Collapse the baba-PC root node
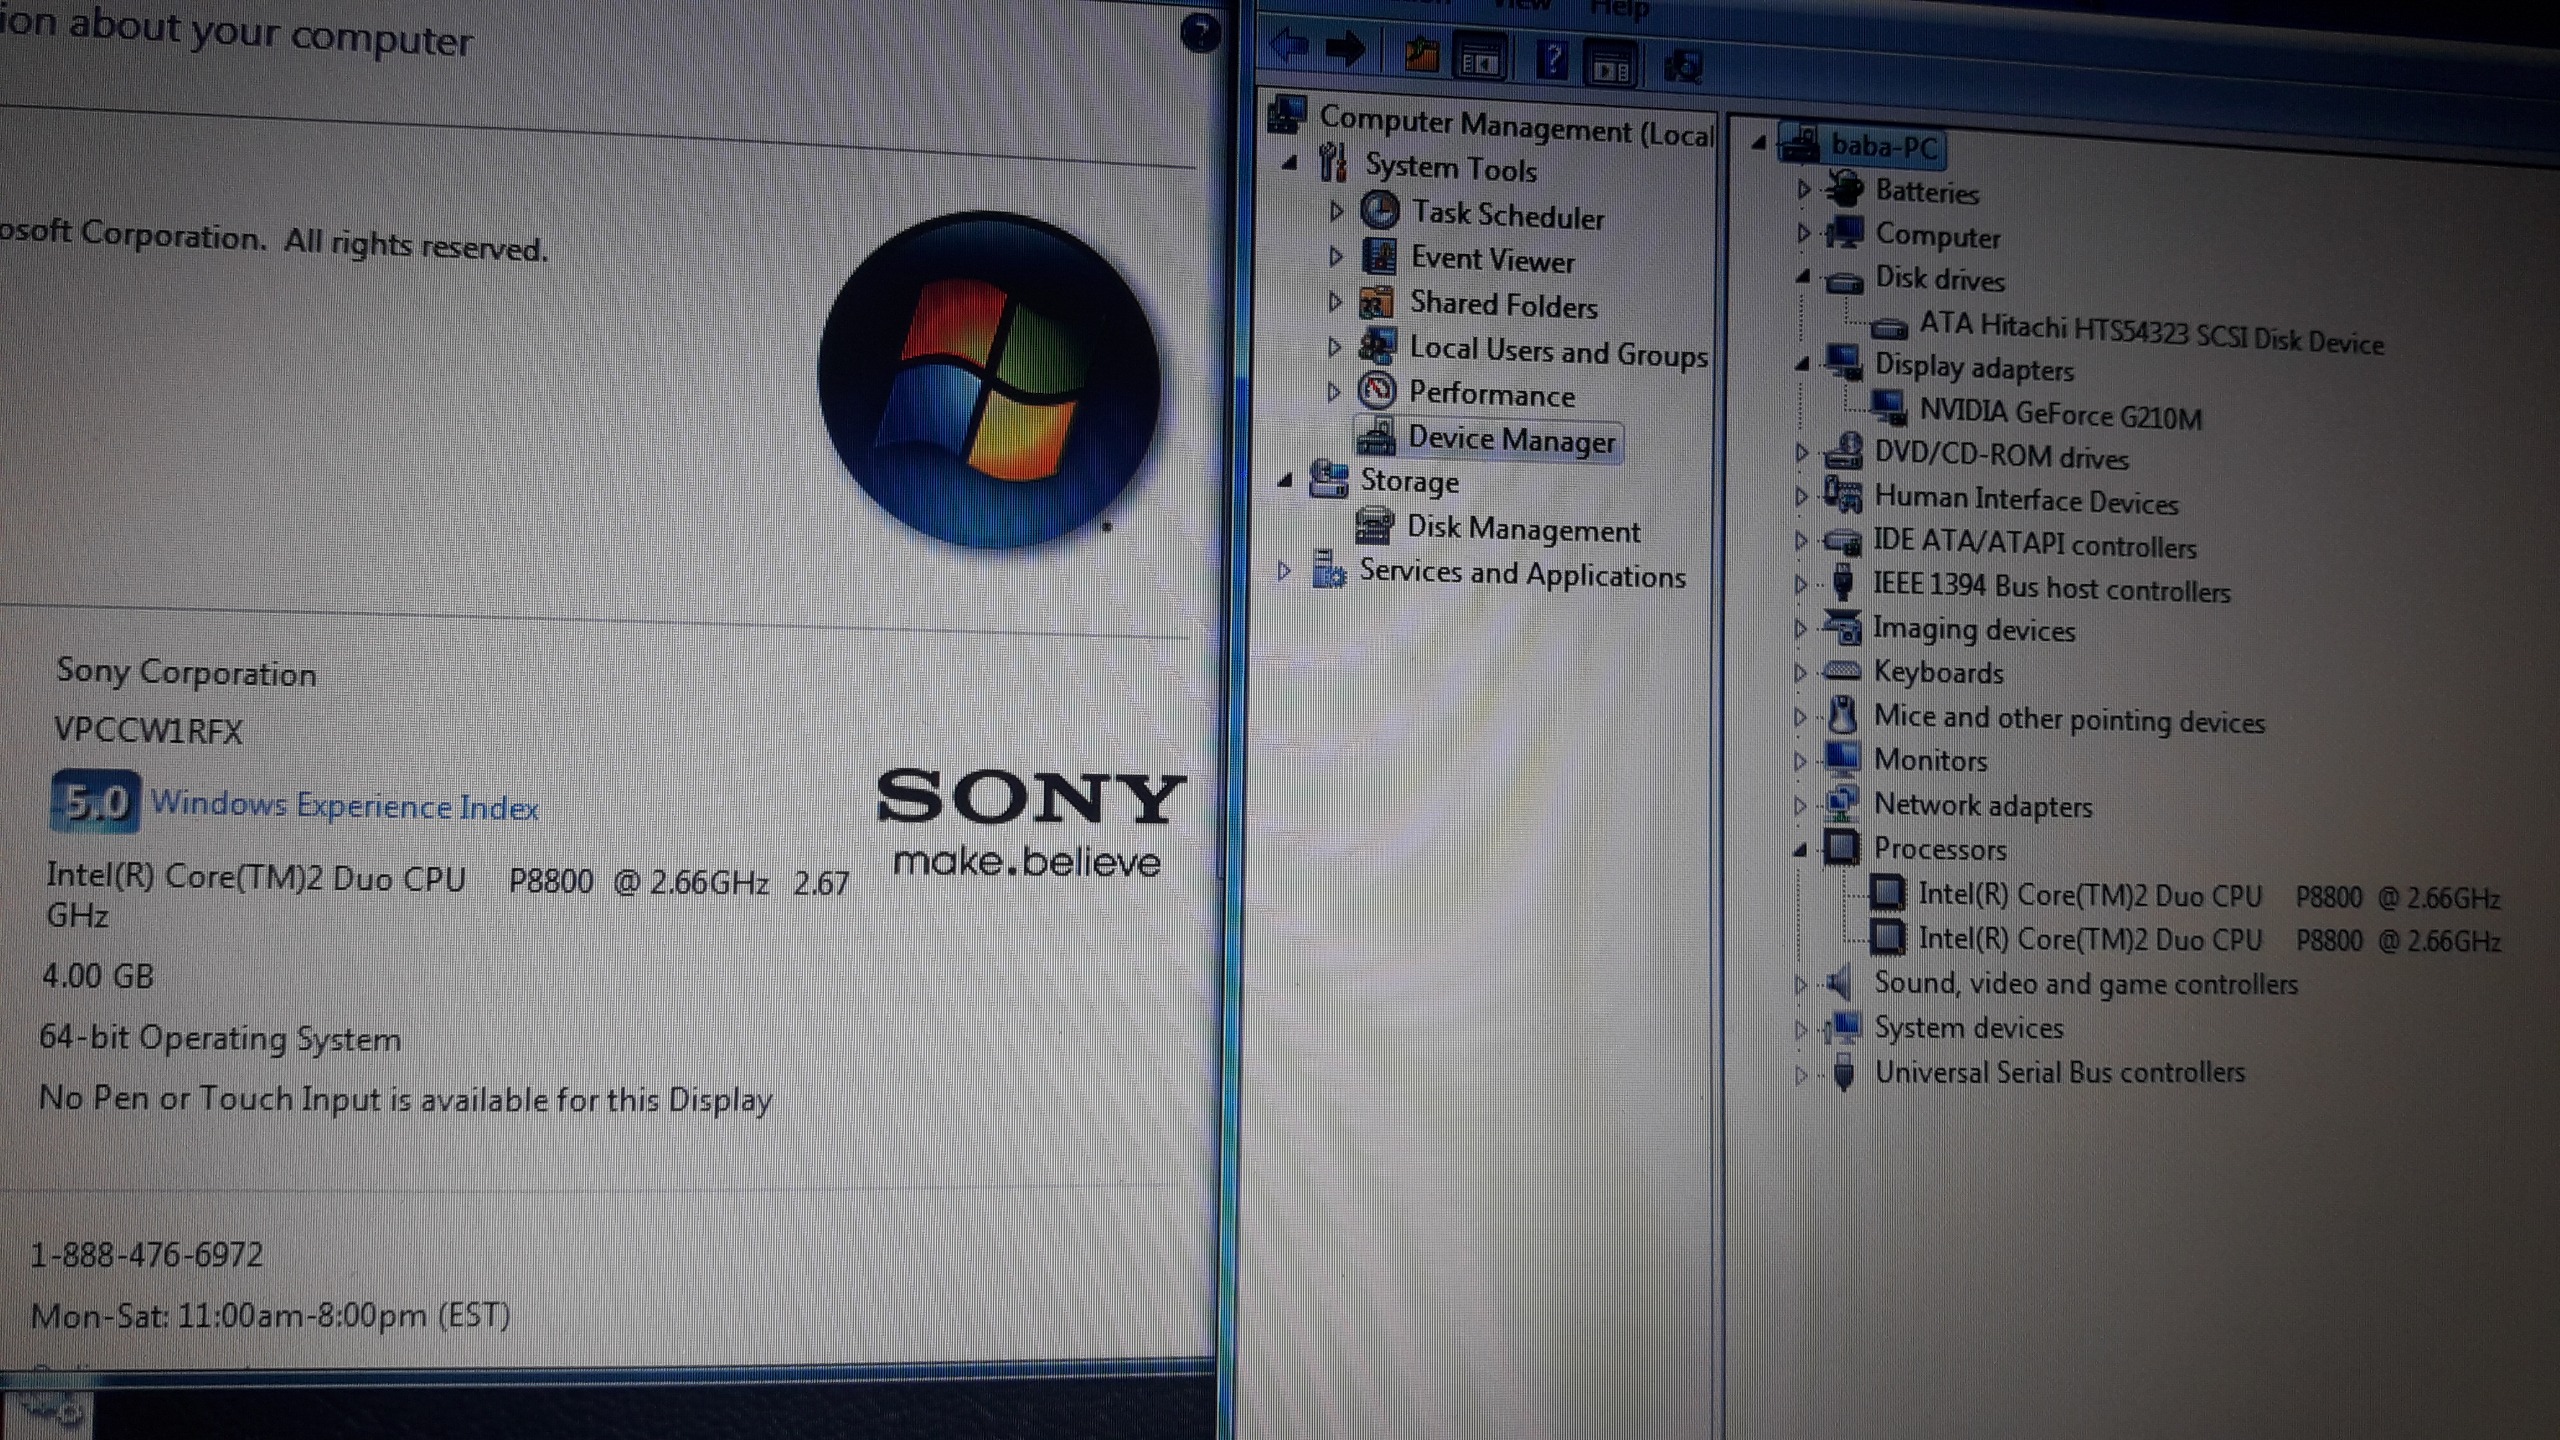This screenshot has height=1440, width=2560. [x=1758, y=143]
